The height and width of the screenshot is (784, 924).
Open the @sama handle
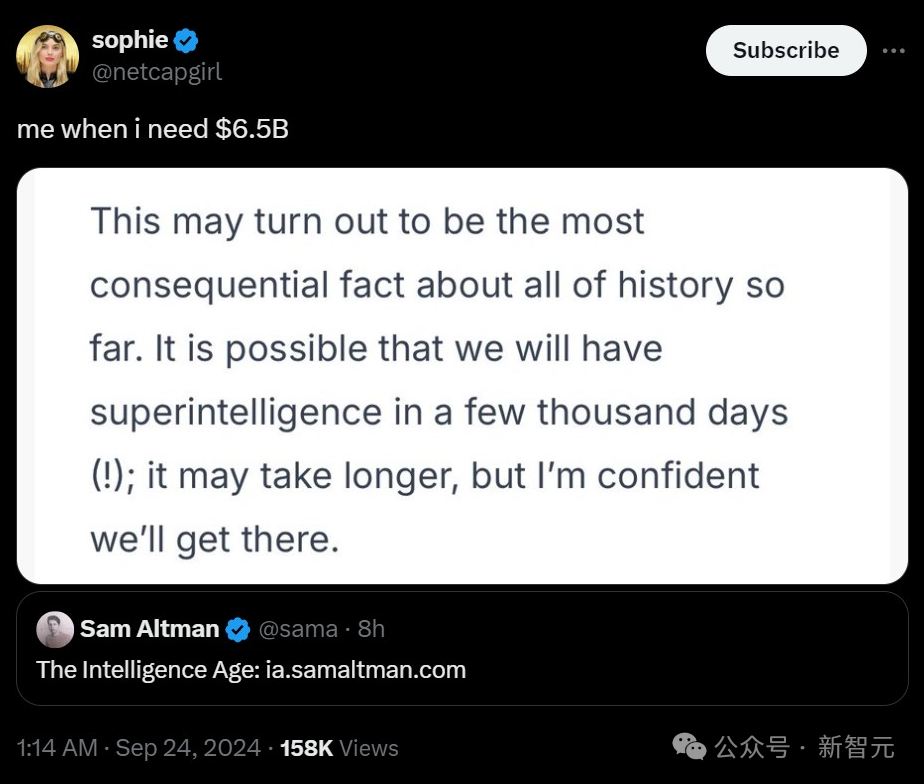point(298,629)
